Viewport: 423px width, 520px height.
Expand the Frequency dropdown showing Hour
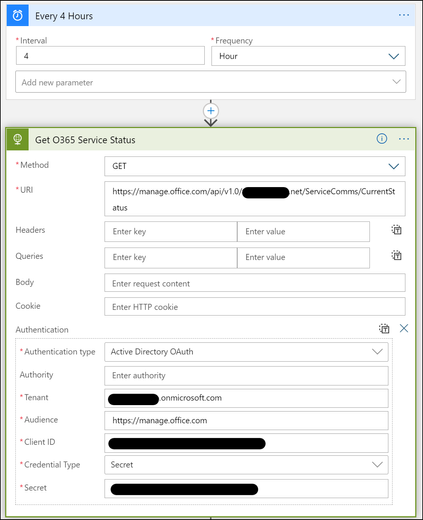[x=308, y=56]
